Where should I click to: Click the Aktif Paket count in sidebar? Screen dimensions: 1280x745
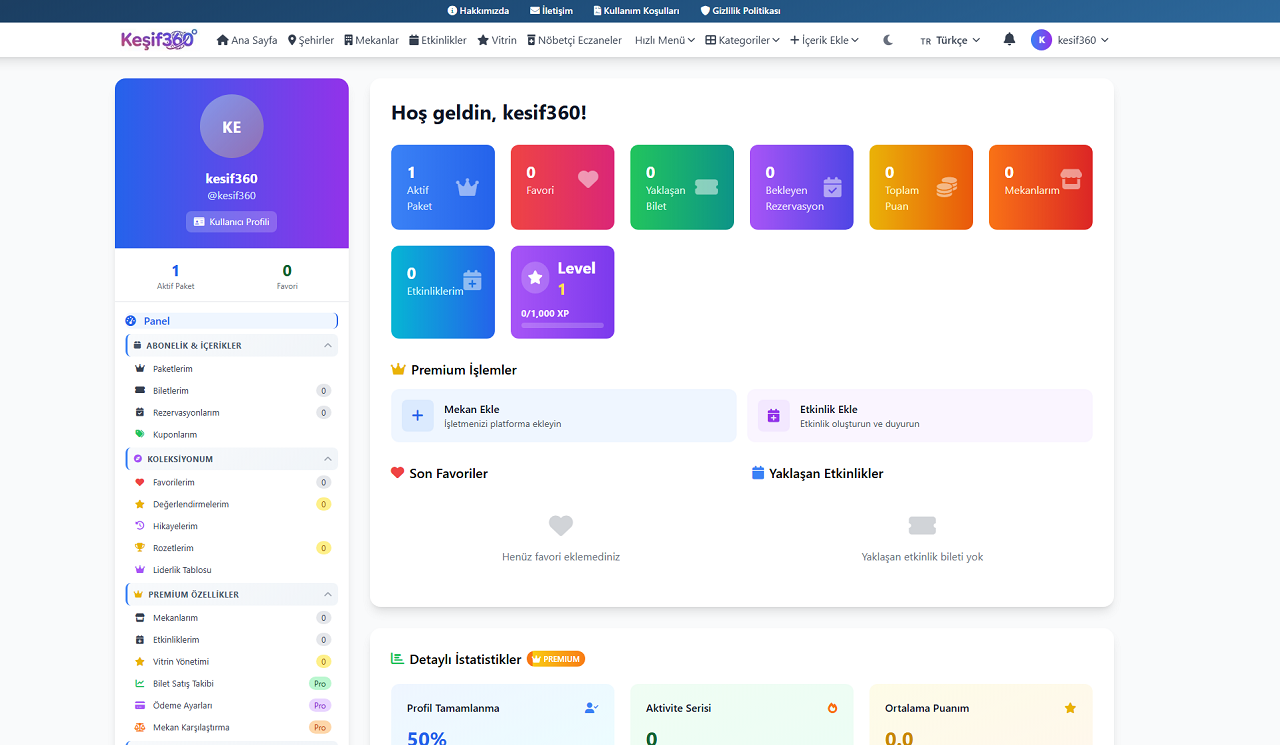pyautogui.click(x=176, y=270)
